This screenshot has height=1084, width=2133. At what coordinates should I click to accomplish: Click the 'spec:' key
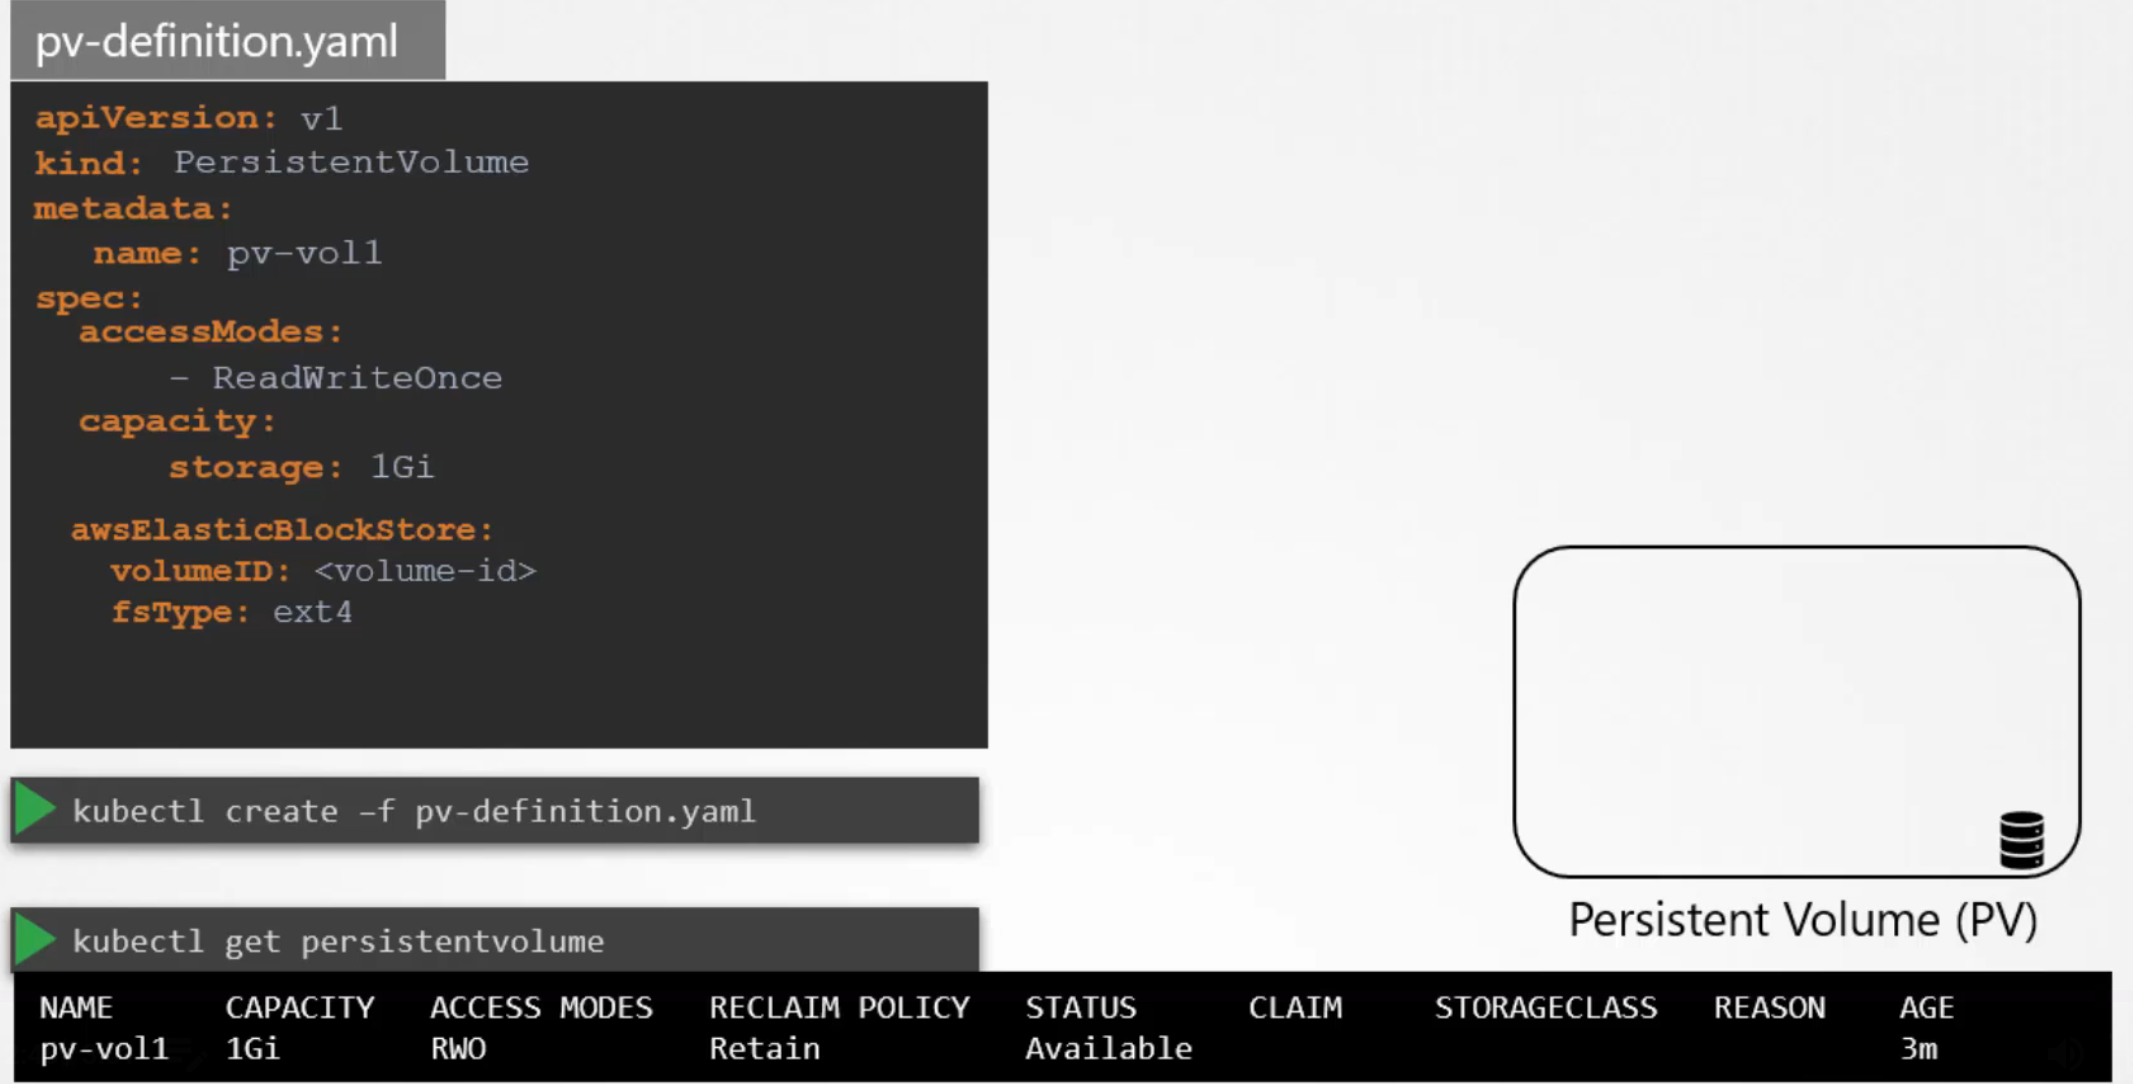[89, 298]
